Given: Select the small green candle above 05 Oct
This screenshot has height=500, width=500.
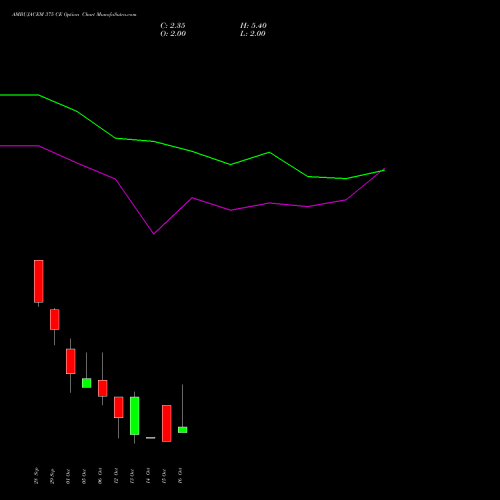Looking at the screenshot, I should point(87,383).
